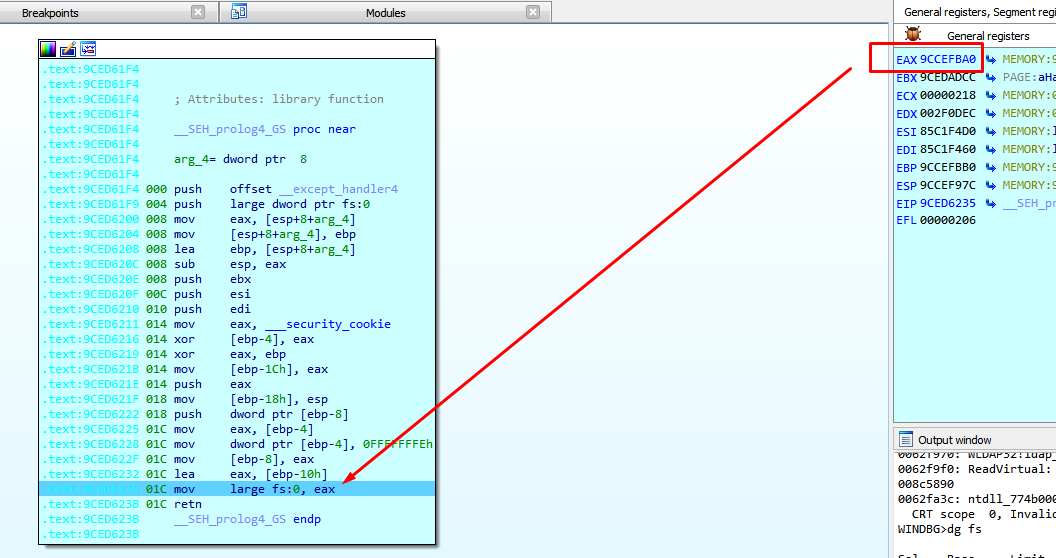
Task: Click the edit node comment pencil icon
Action: (x=68, y=49)
